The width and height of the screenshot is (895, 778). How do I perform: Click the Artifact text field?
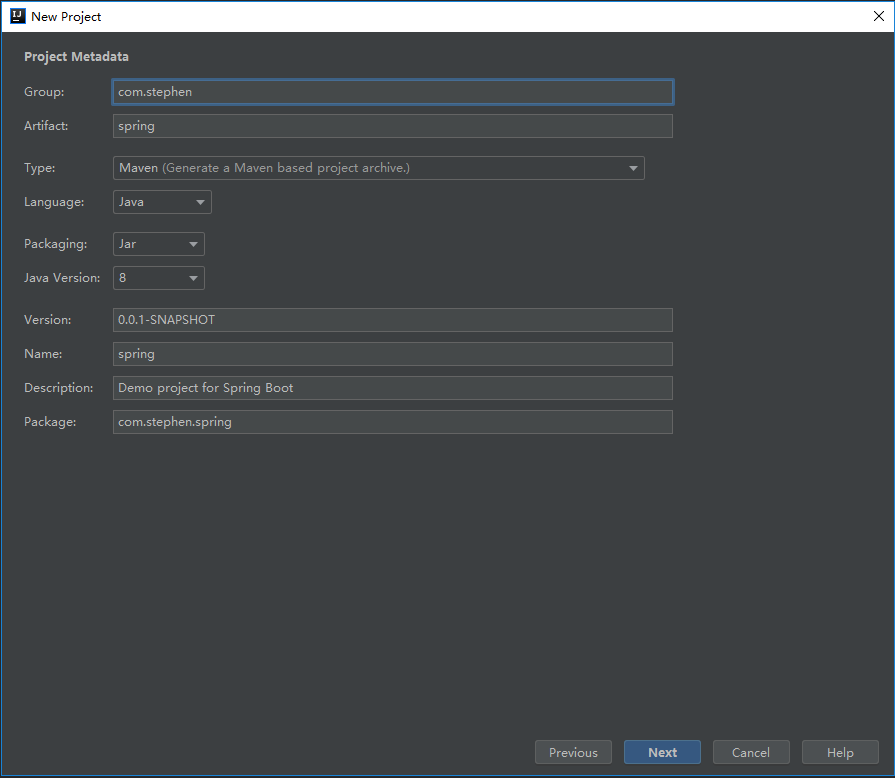point(392,126)
